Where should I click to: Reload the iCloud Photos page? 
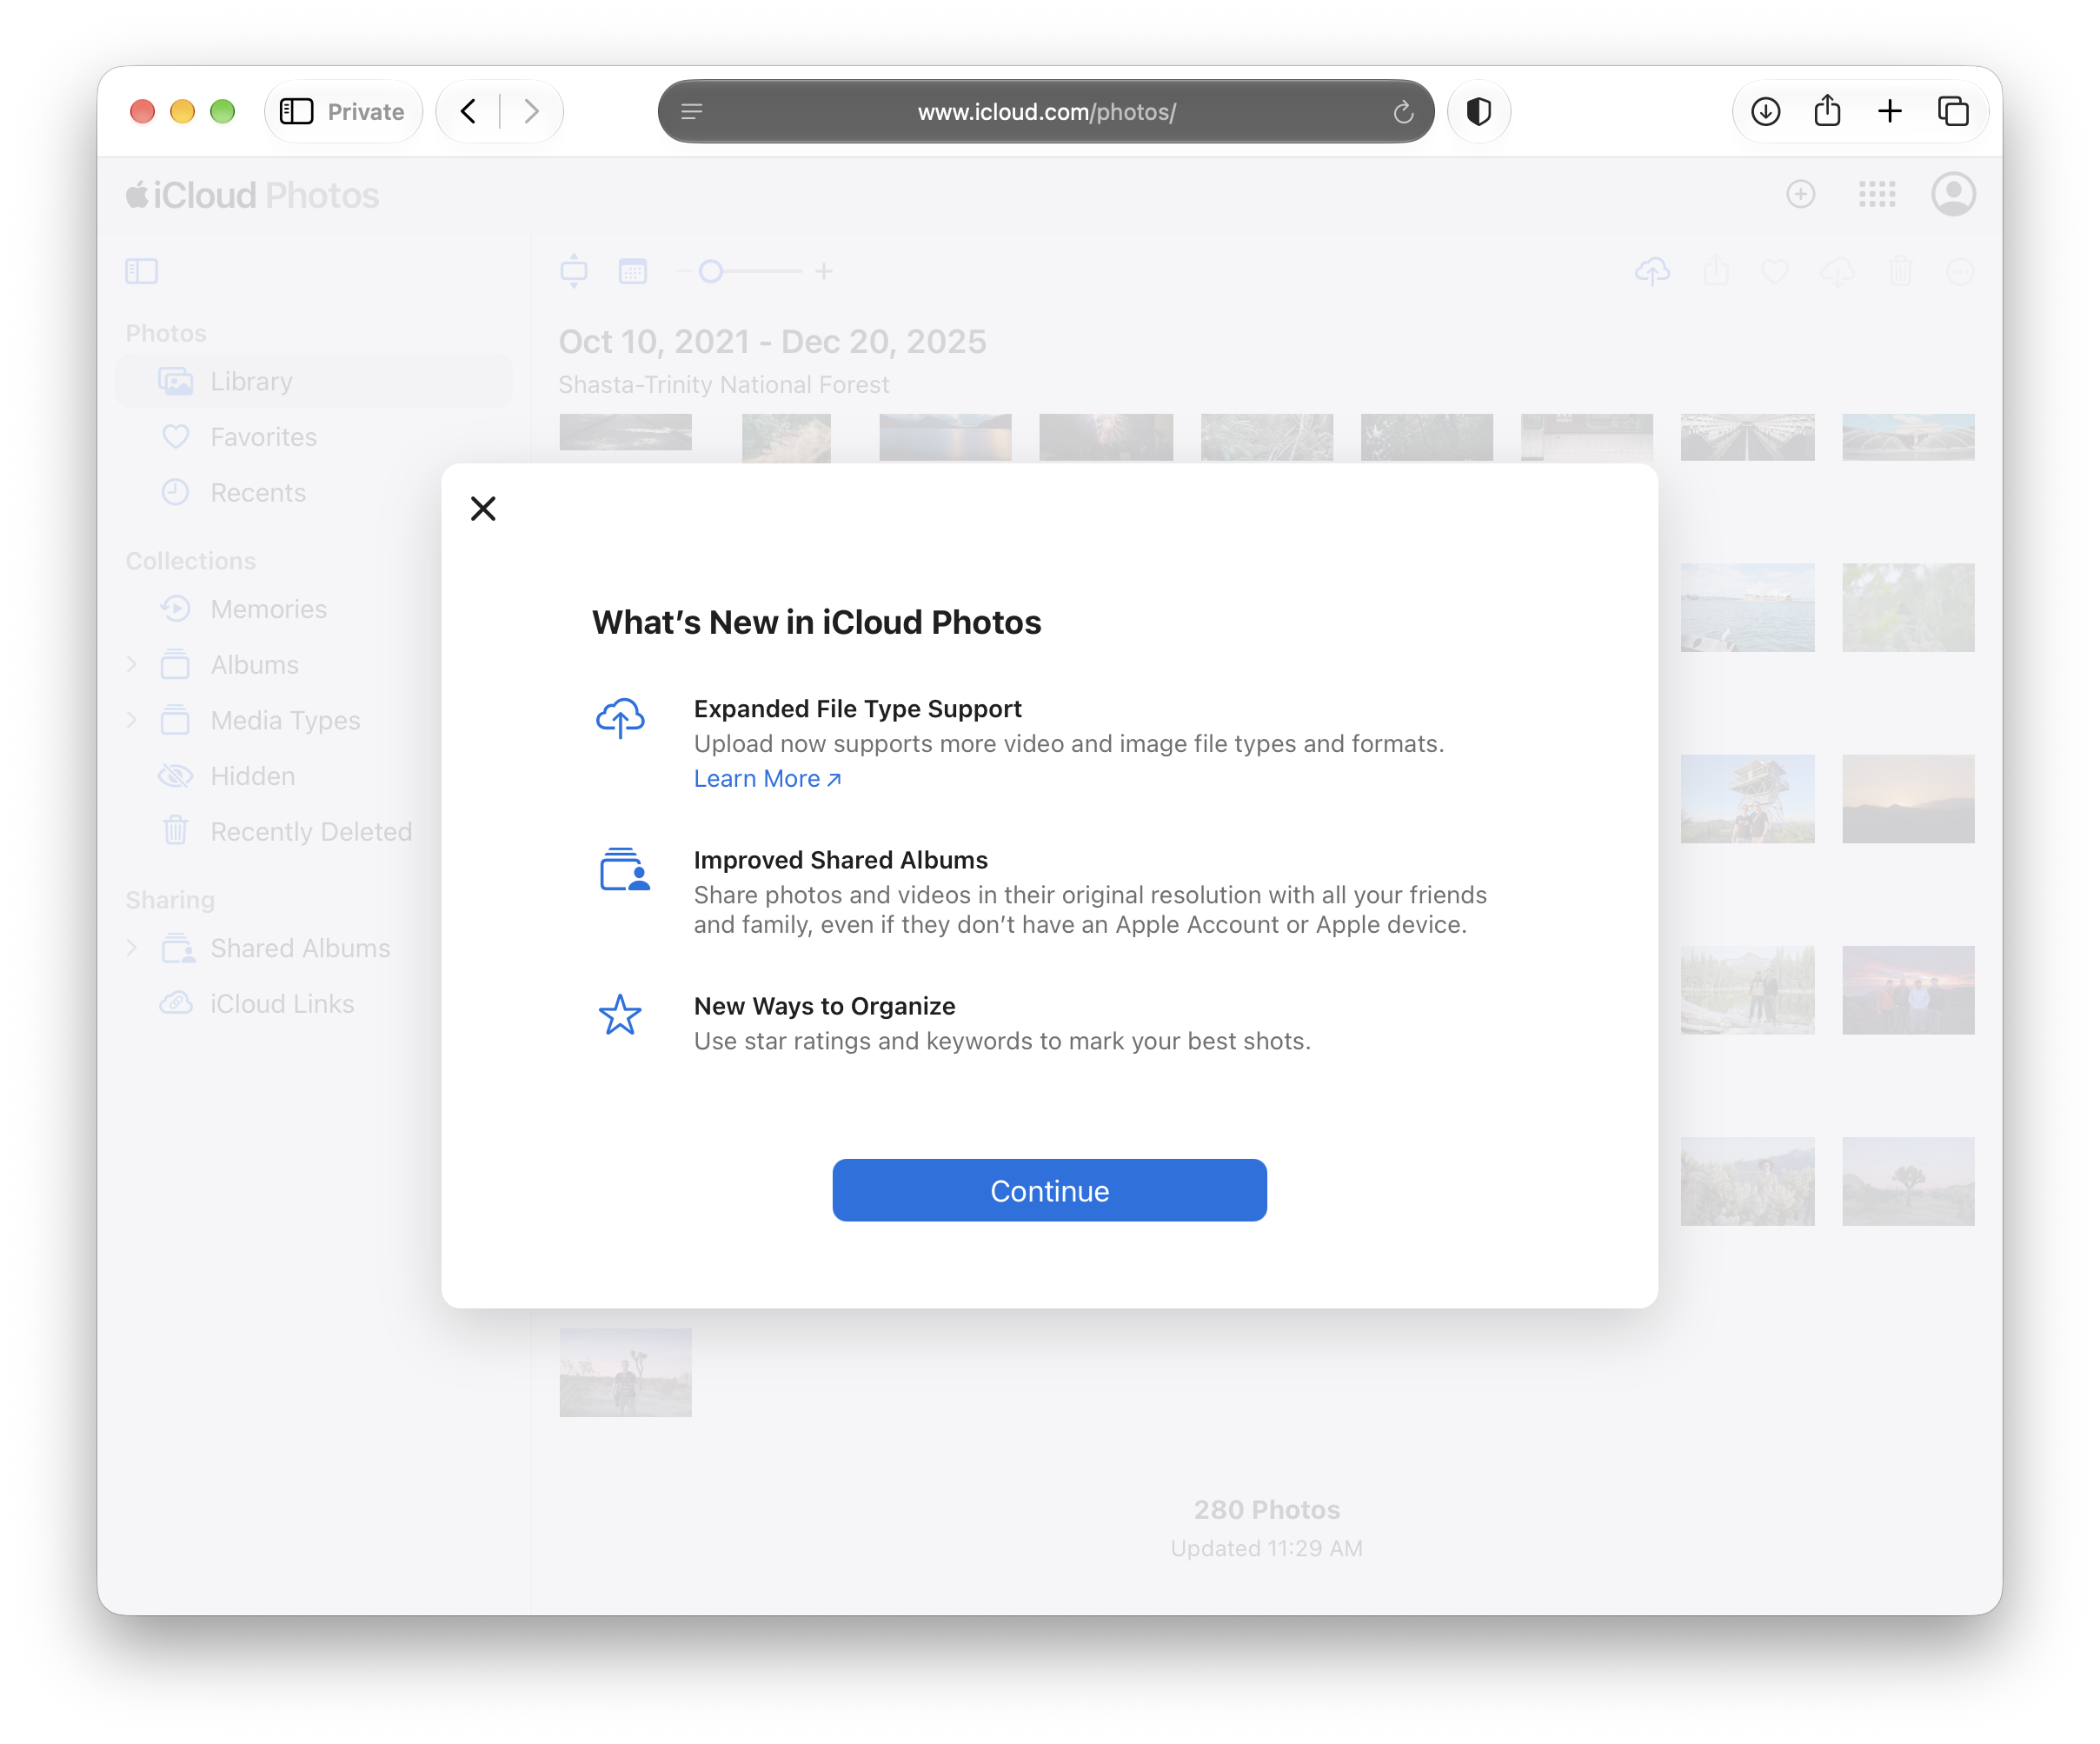(1402, 112)
